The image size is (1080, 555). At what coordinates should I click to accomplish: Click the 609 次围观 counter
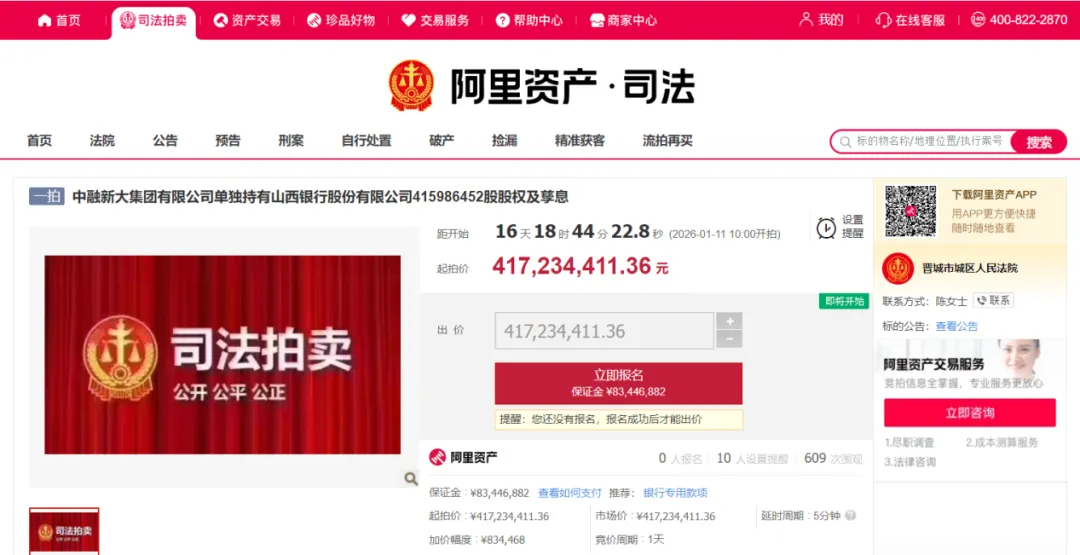pos(833,459)
